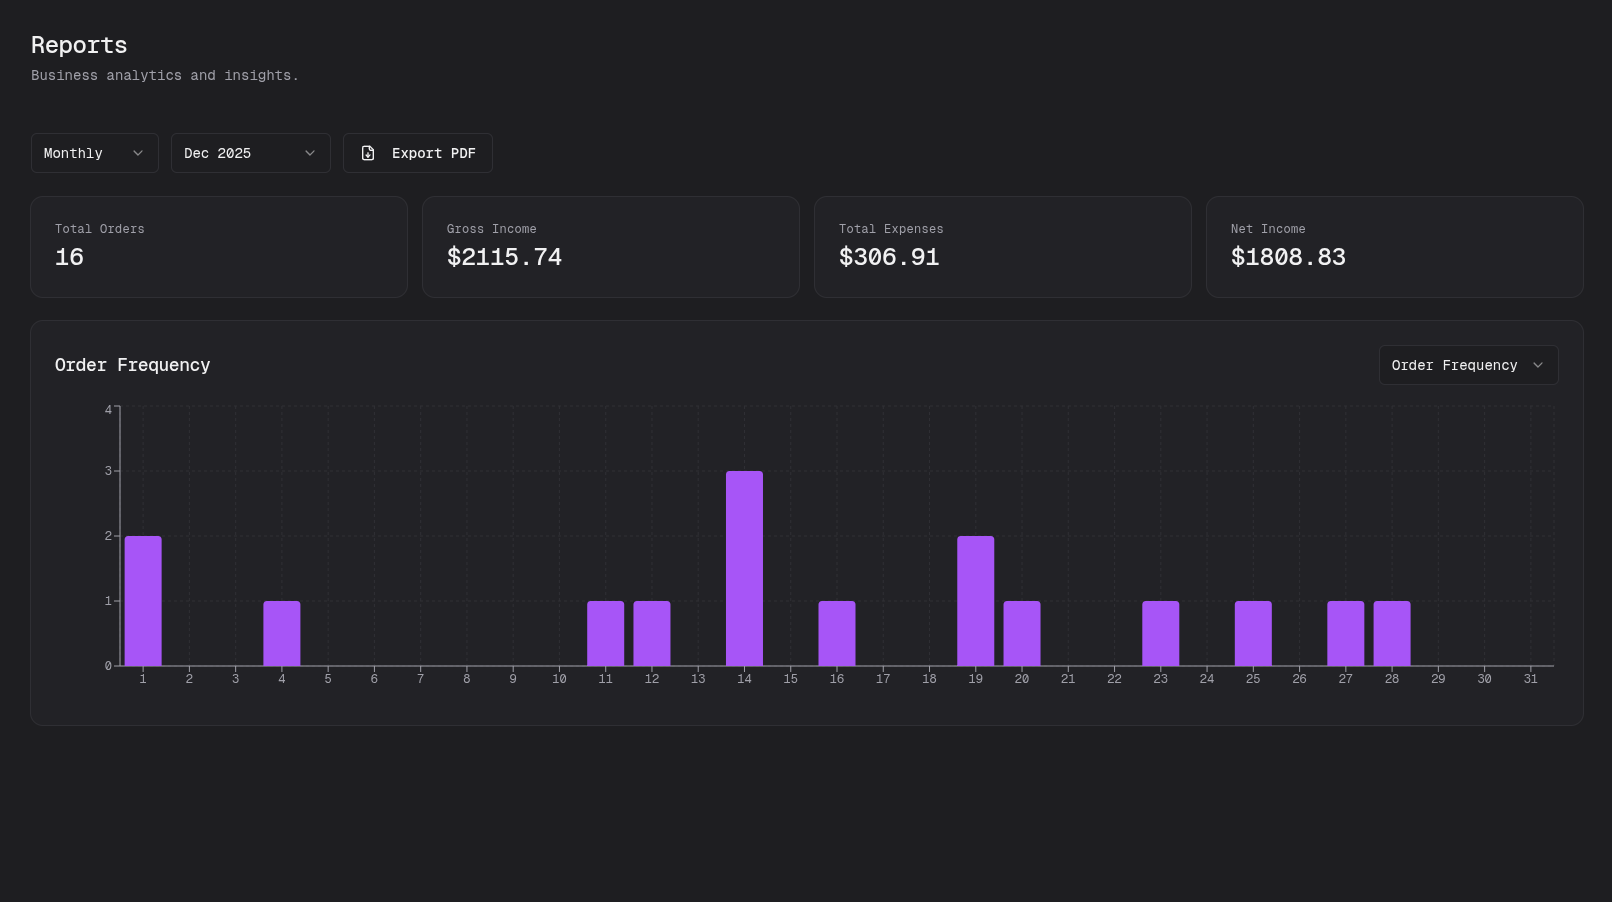
Task: Click the file download icon on Export PDF
Action: 368,153
